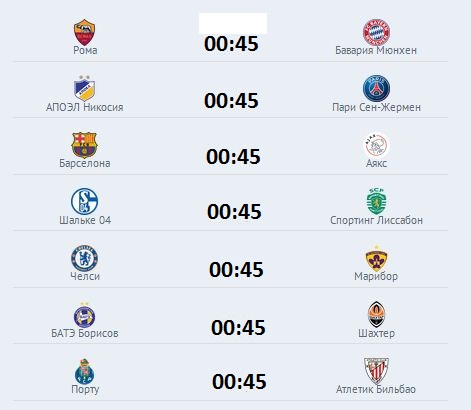The width and height of the screenshot is (471, 410).
Task: Open the Атлетик Бильбао team link
Action: pyautogui.click(x=376, y=389)
